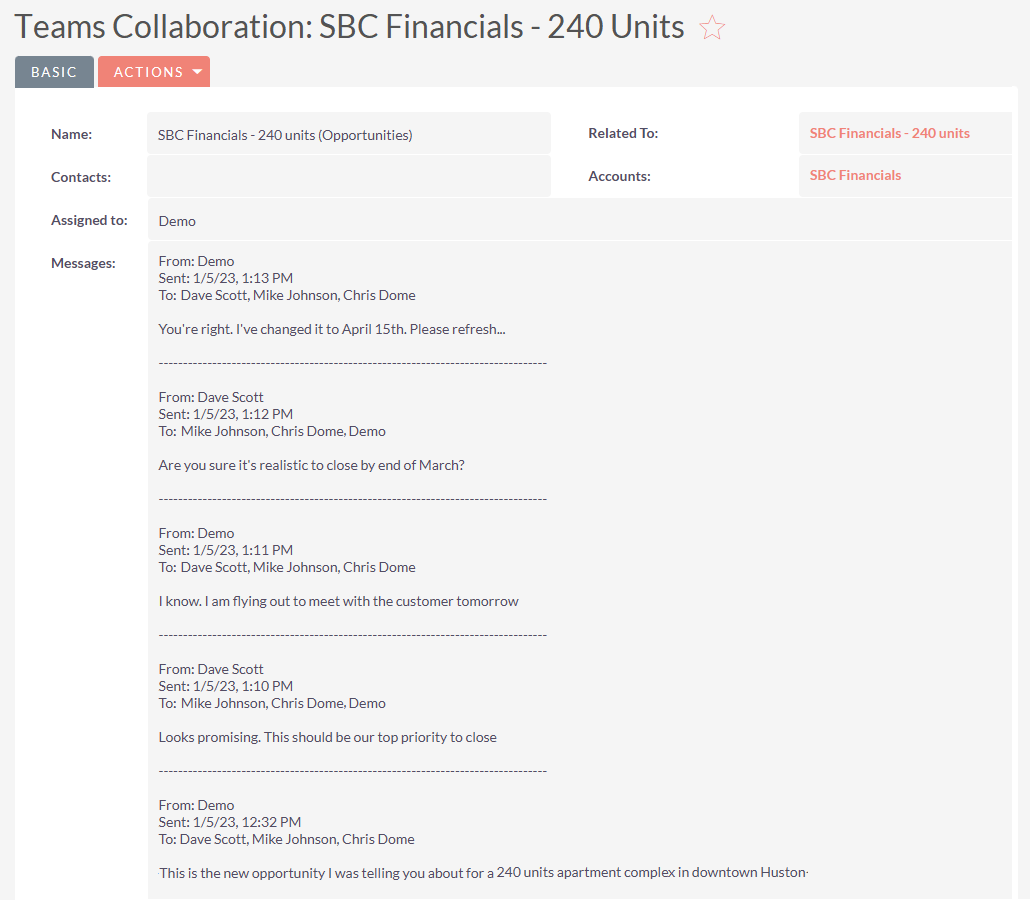1030x902 pixels.
Task: Click the 'Sent: 1/5/23, 1:10 PM' timestamp
Action: coord(226,686)
